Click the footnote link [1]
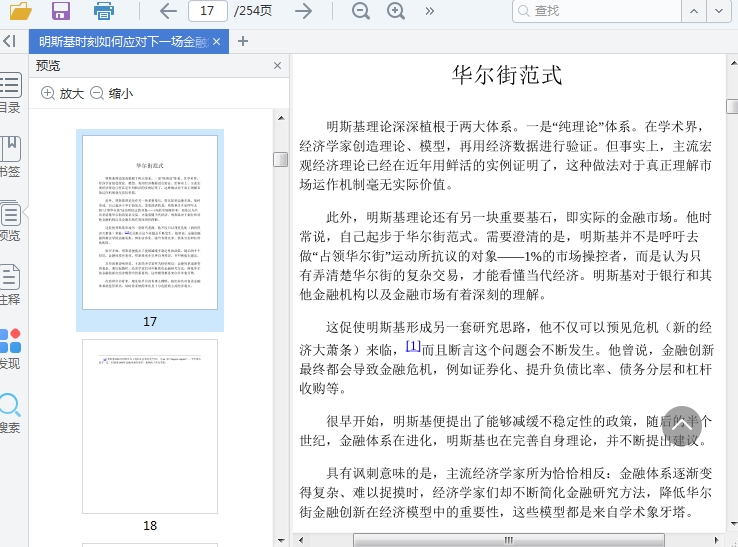Screen dimensions: 738x547 coord(413,346)
